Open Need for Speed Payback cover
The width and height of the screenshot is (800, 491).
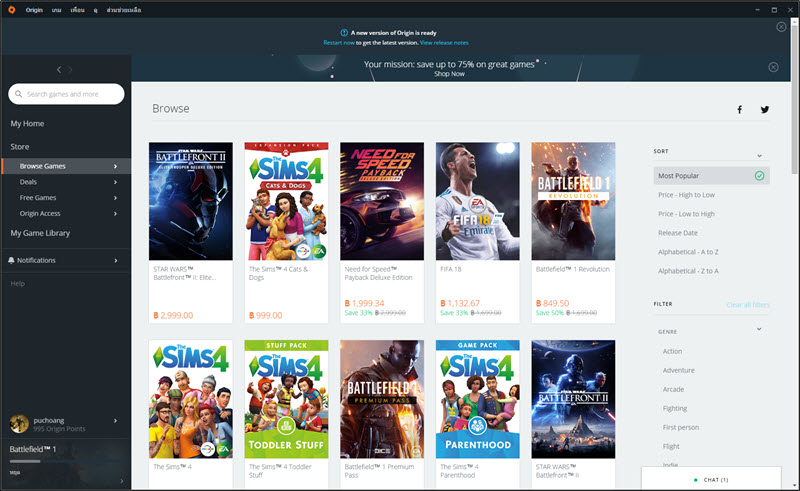(382, 201)
